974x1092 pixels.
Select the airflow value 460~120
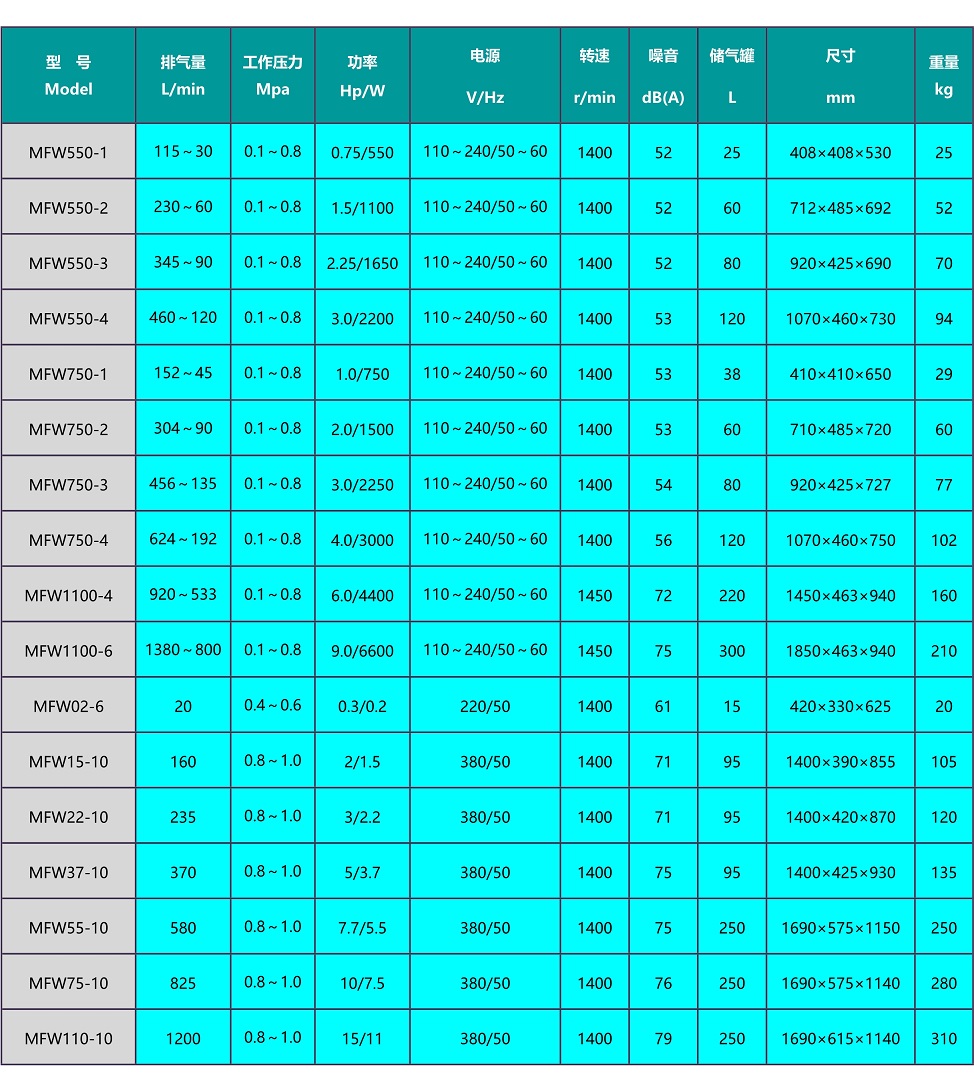183,318
